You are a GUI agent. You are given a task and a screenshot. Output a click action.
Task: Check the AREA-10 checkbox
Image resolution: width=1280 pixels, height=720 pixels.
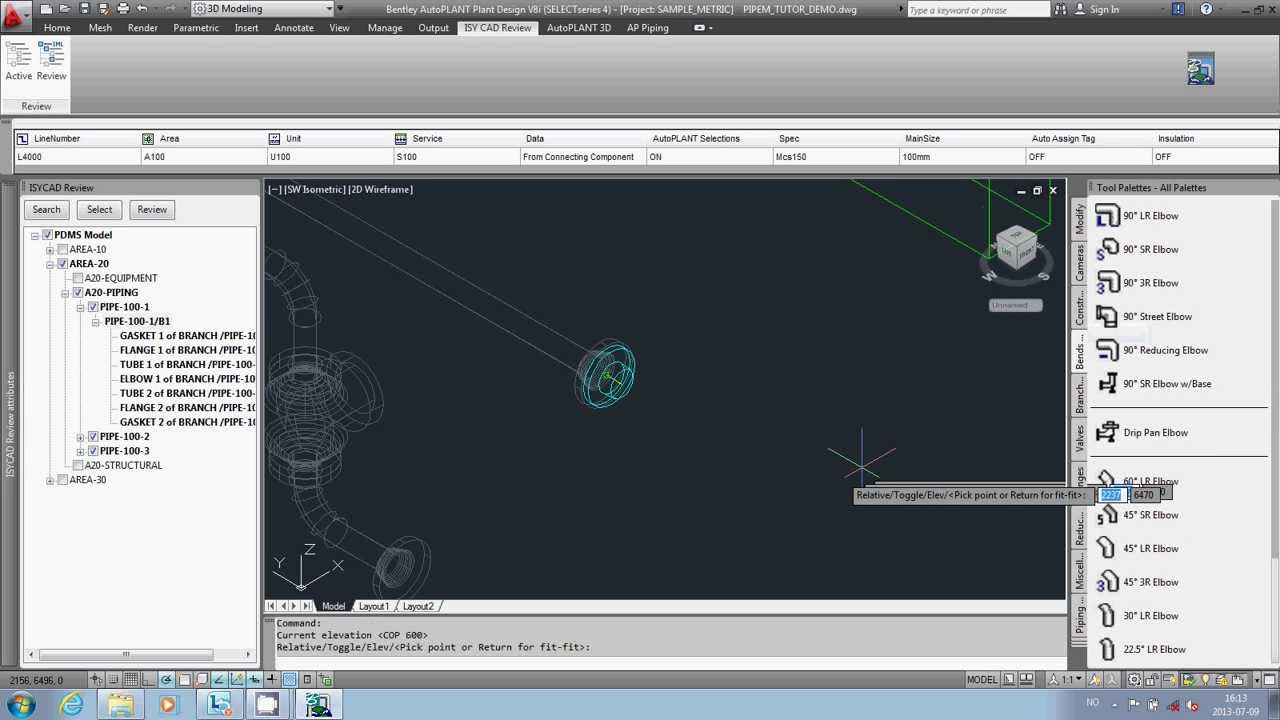(x=62, y=250)
